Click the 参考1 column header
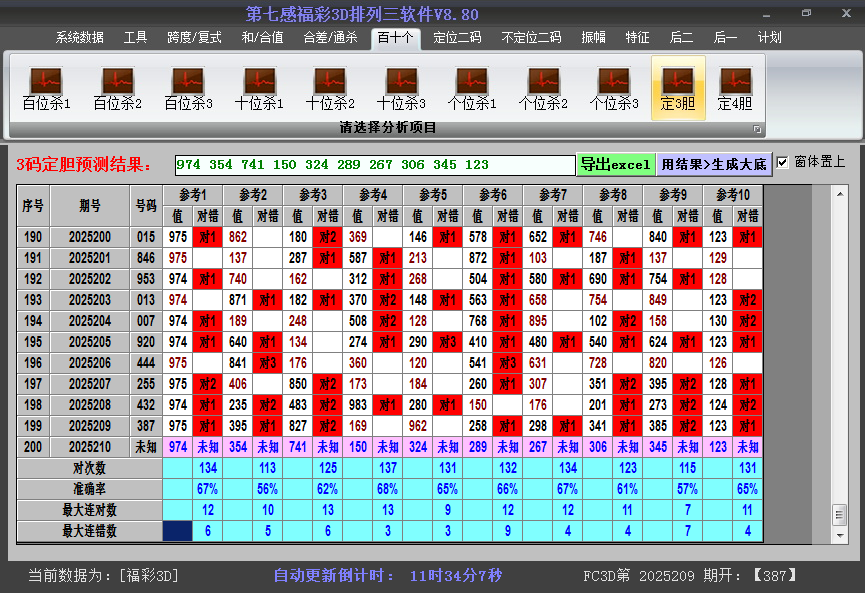 click(193, 195)
